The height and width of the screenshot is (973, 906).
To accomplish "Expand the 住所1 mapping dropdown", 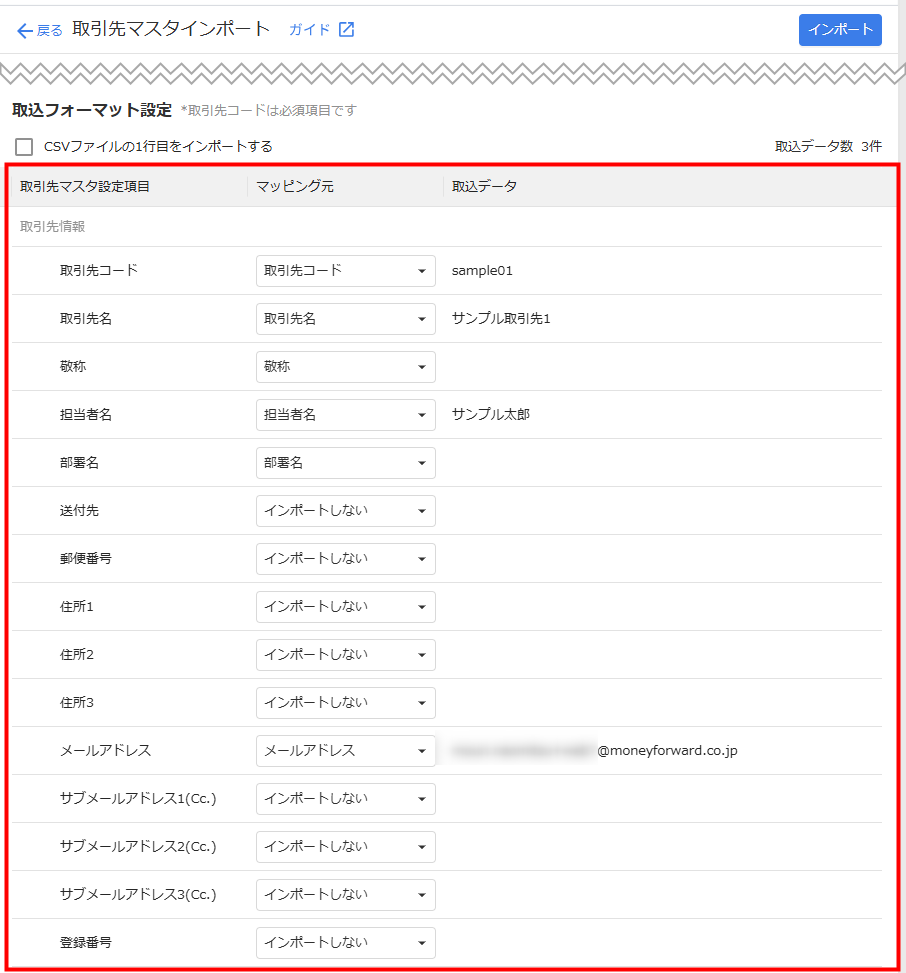I will click(x=345, y=607).
